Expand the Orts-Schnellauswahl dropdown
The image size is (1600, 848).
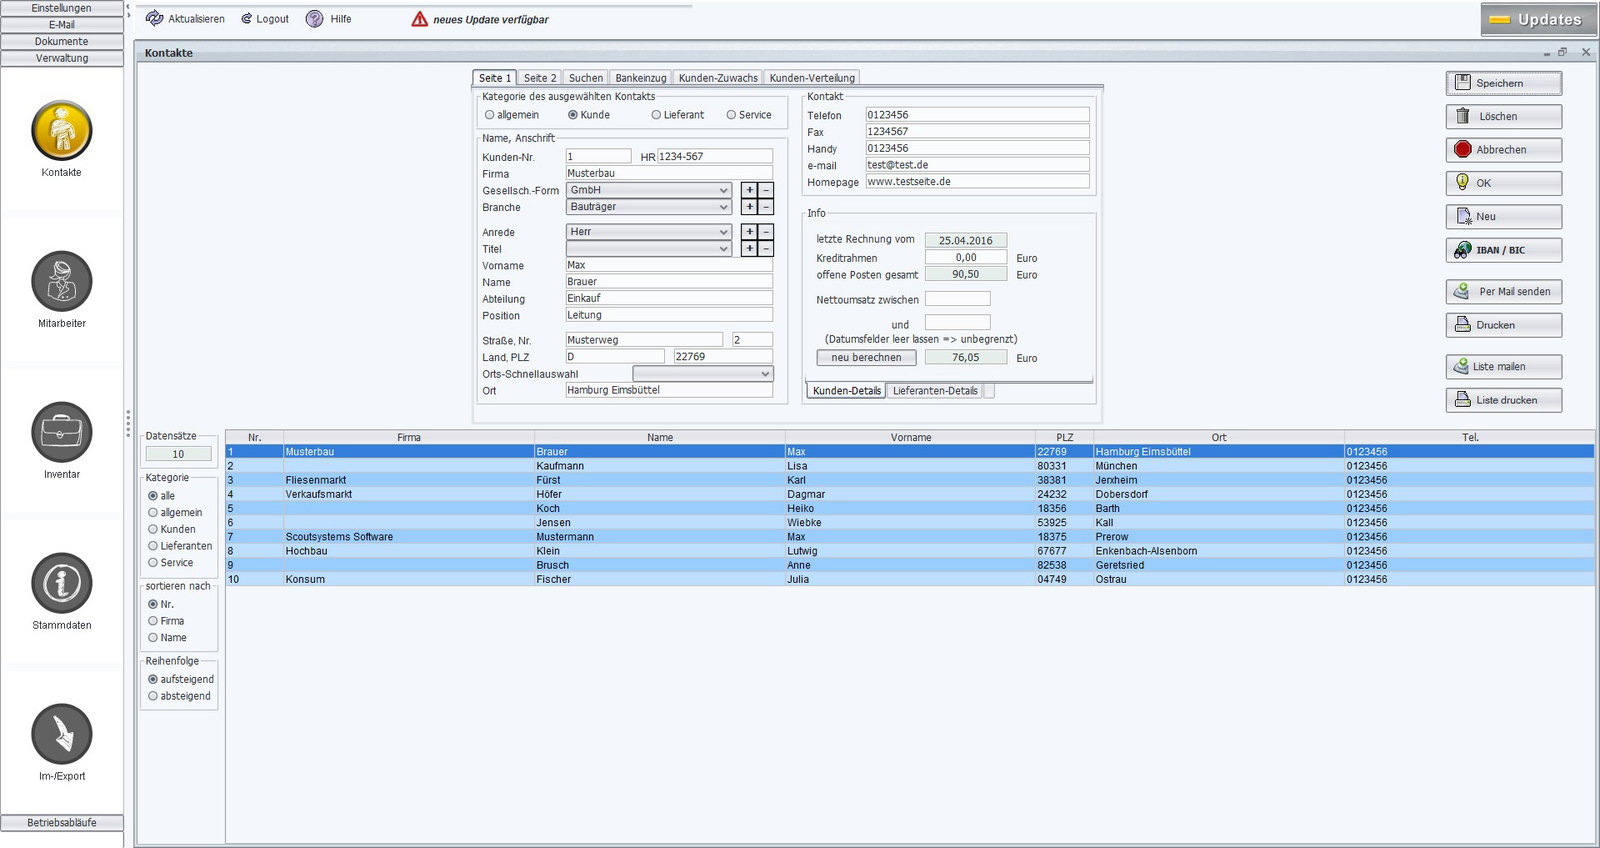coord(766,374)
